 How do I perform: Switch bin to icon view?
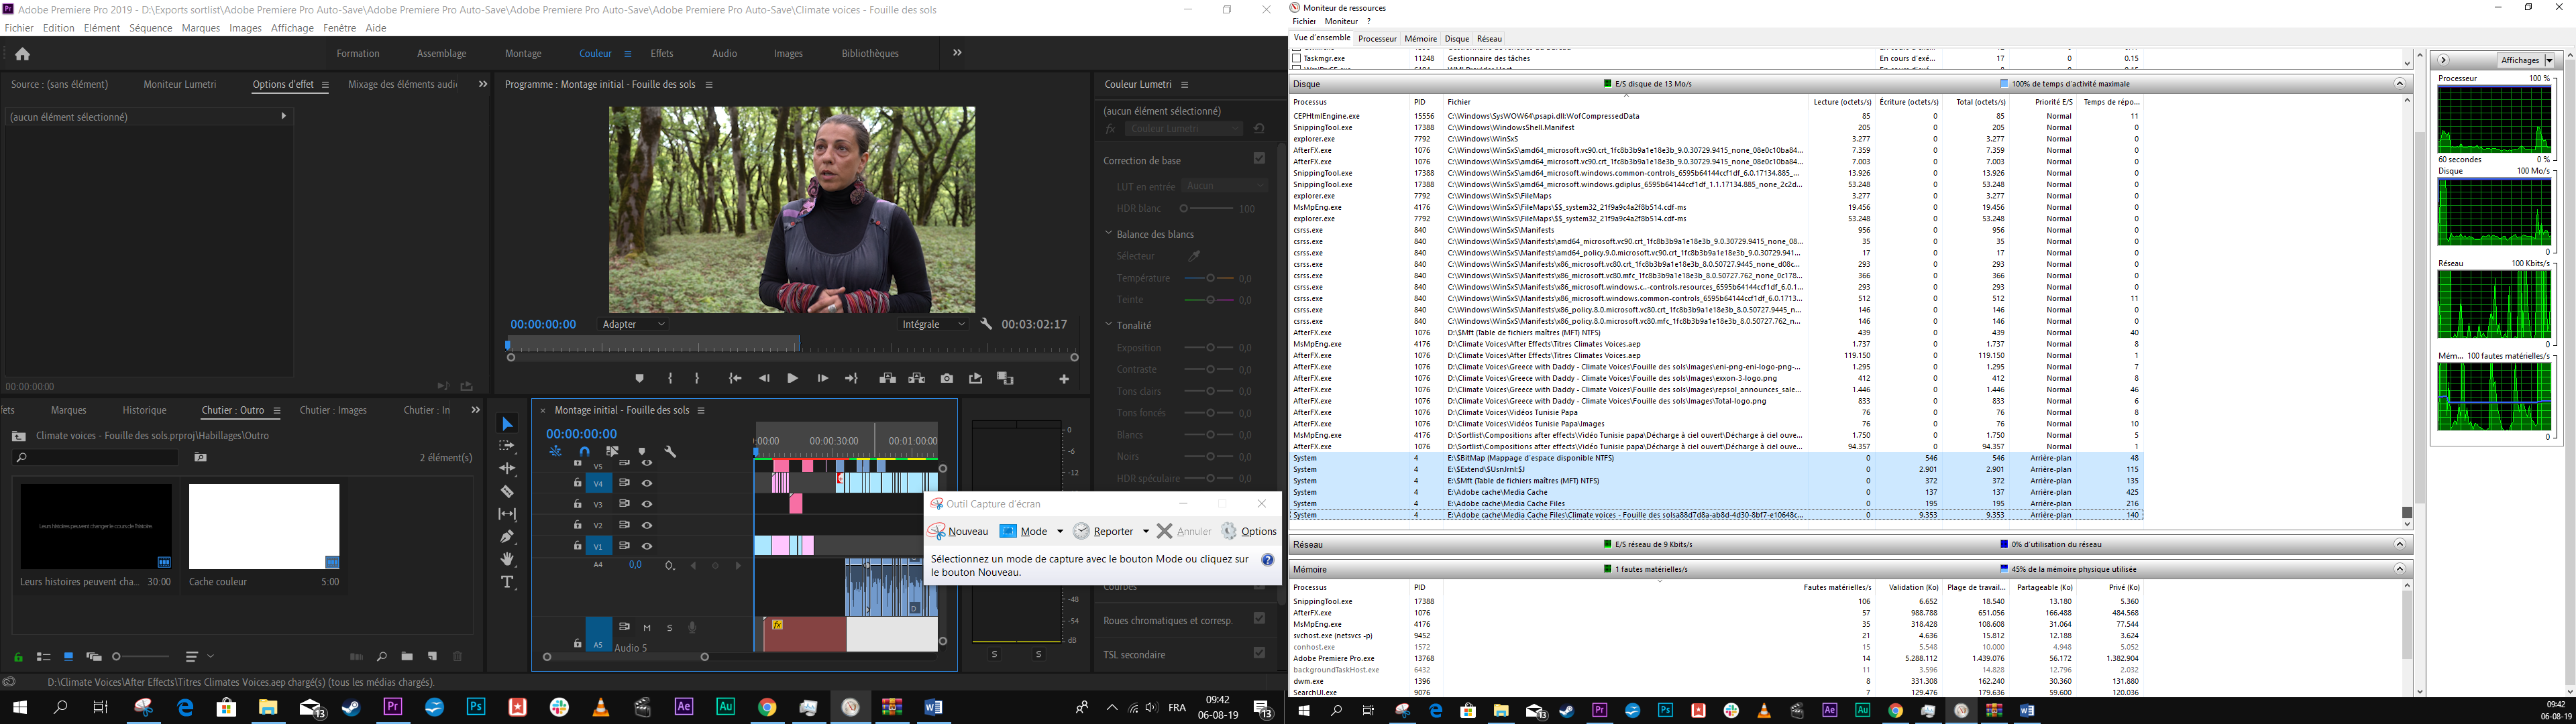pos(68,657)
